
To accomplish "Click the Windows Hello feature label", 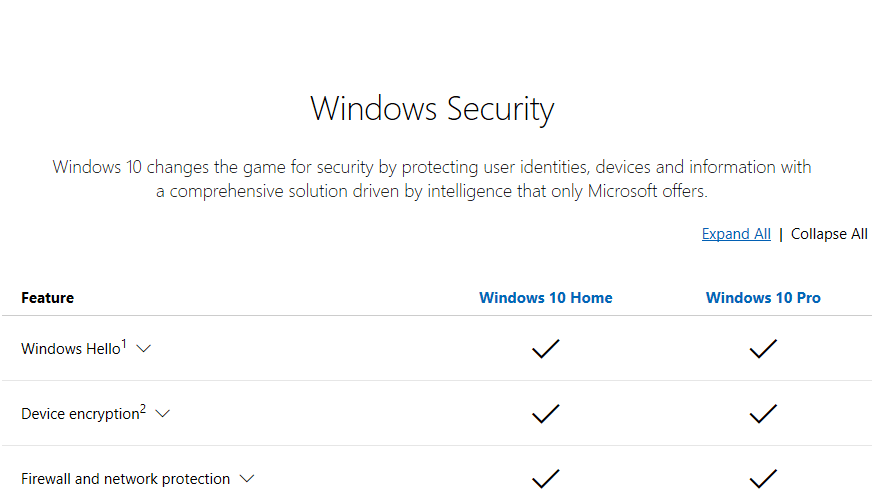I will [71, 349].
